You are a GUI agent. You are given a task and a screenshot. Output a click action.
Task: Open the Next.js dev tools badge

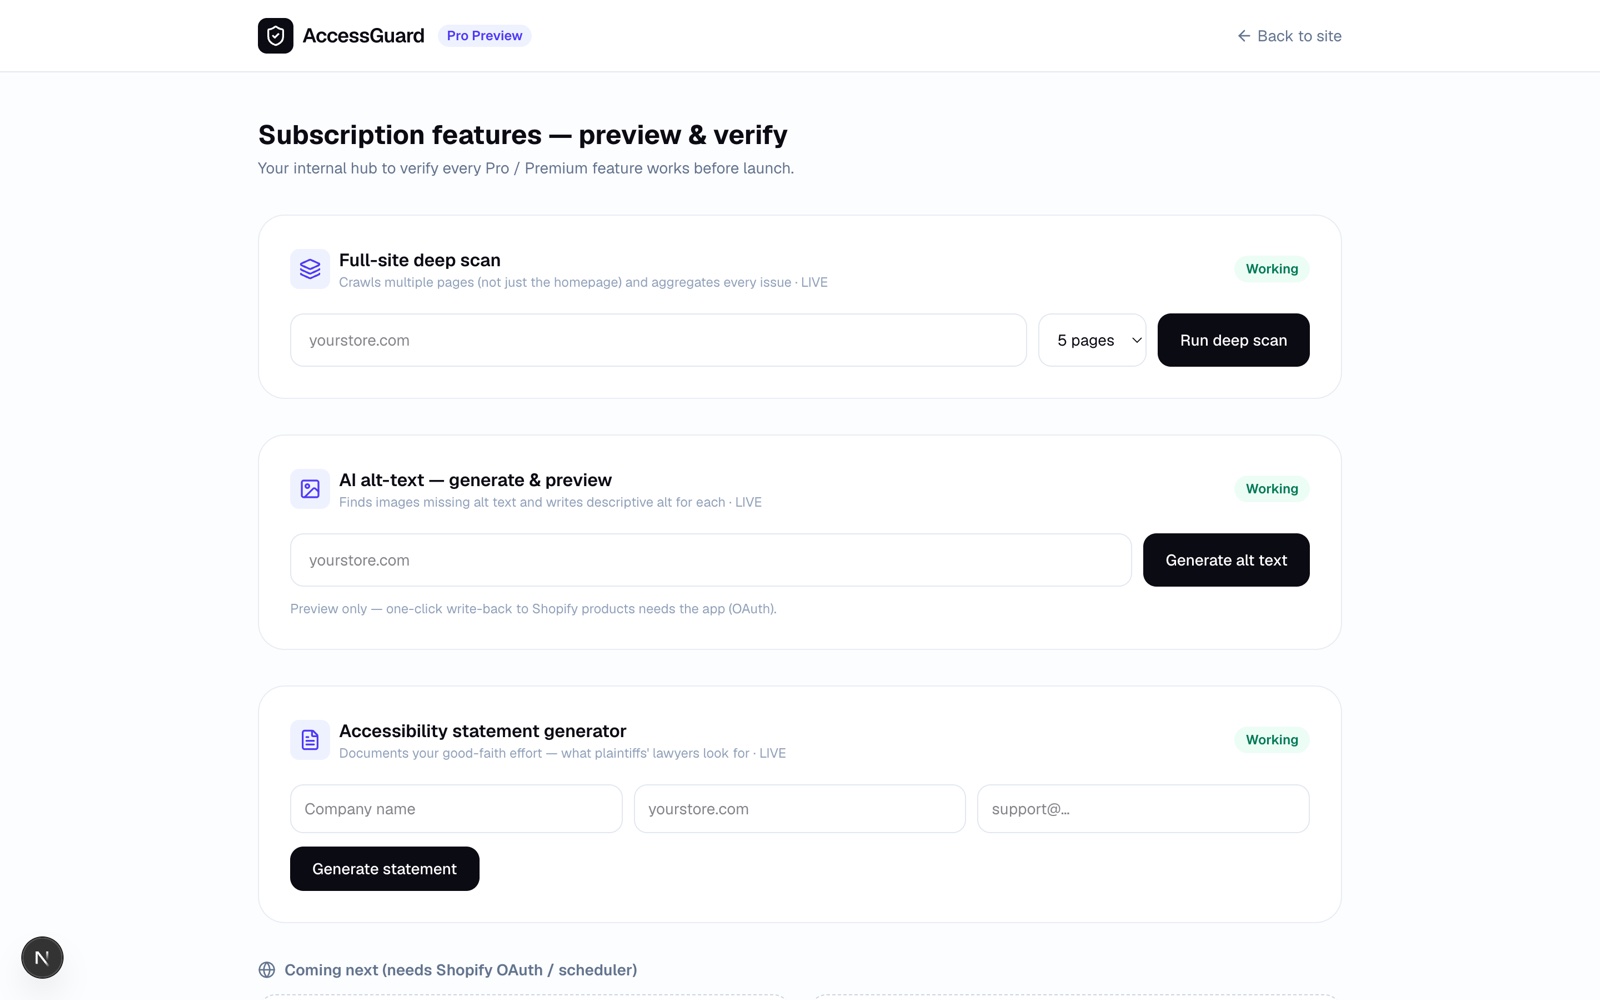click(x=42, y=958)
